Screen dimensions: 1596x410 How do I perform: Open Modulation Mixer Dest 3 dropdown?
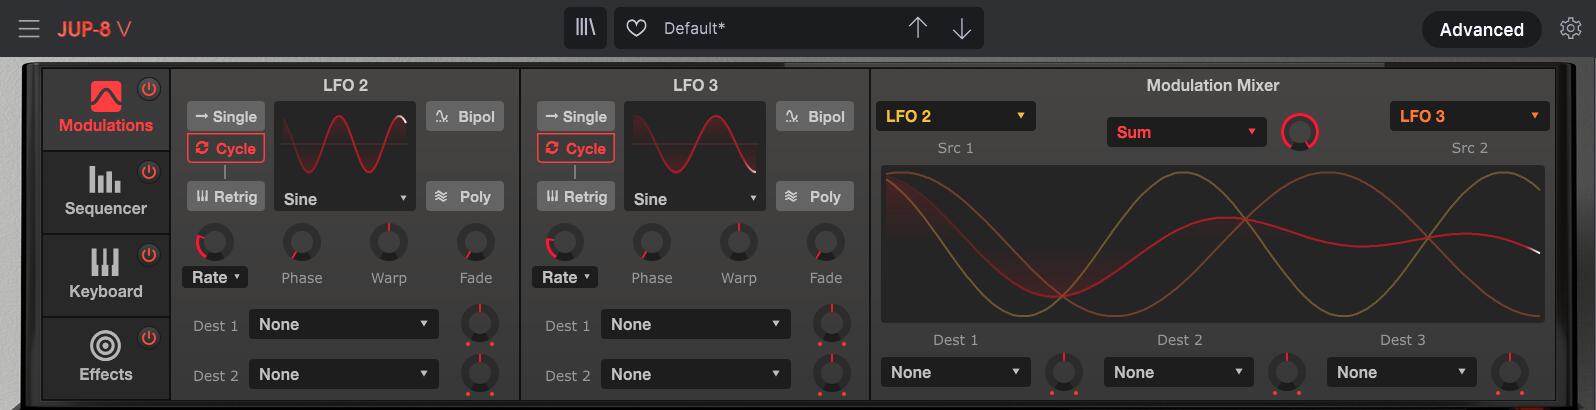[1401, 372]
